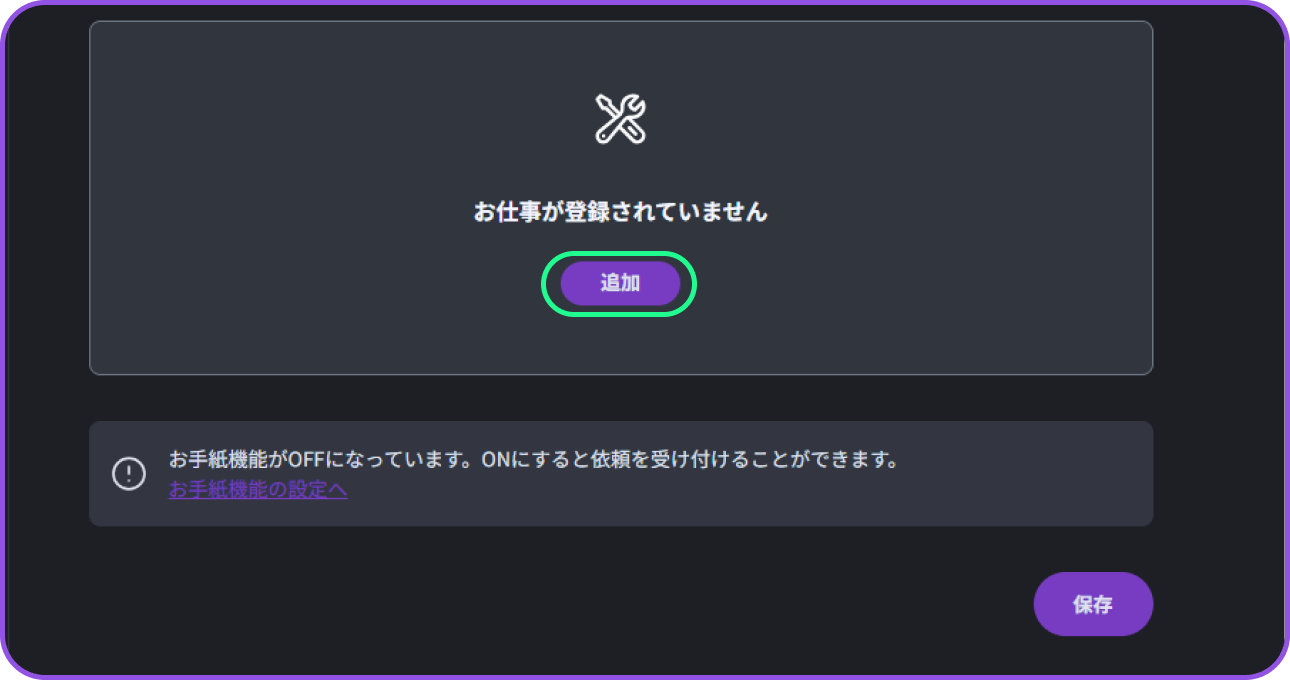Screen dimensions: 1290x680
Task: Click the dark notice banner background
Action: click(620, 474)
